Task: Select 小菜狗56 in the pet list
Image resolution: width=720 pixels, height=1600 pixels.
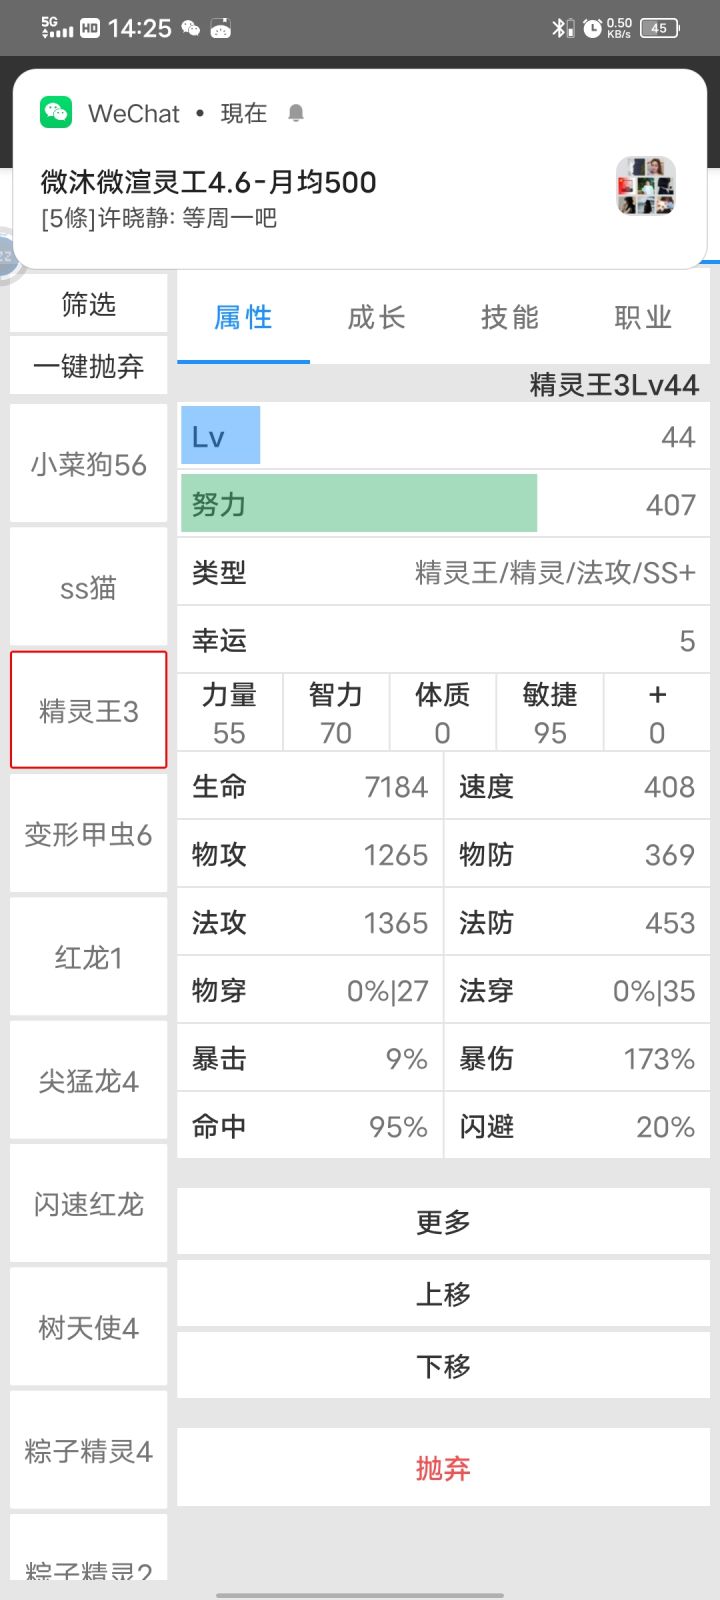Action: (x=89, y=465)
